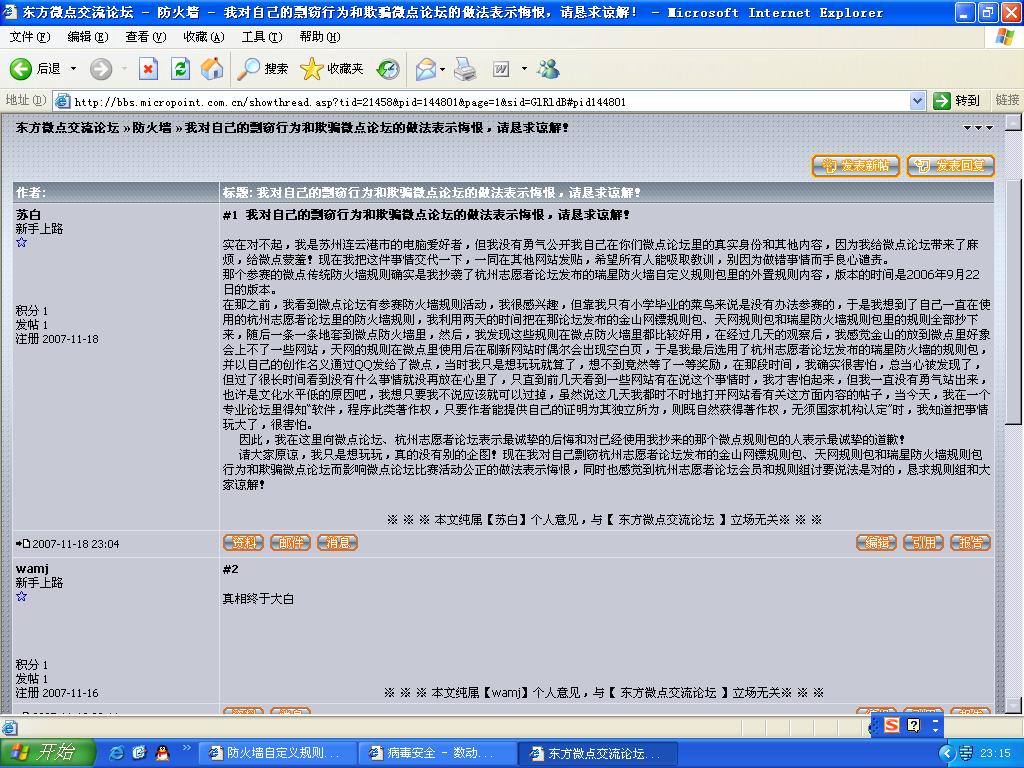Refresh the page with the green arrows icon
Image resolution: width=1024 pixels, height=768 pixels.
pyautogui.click(x=180, y=69)
